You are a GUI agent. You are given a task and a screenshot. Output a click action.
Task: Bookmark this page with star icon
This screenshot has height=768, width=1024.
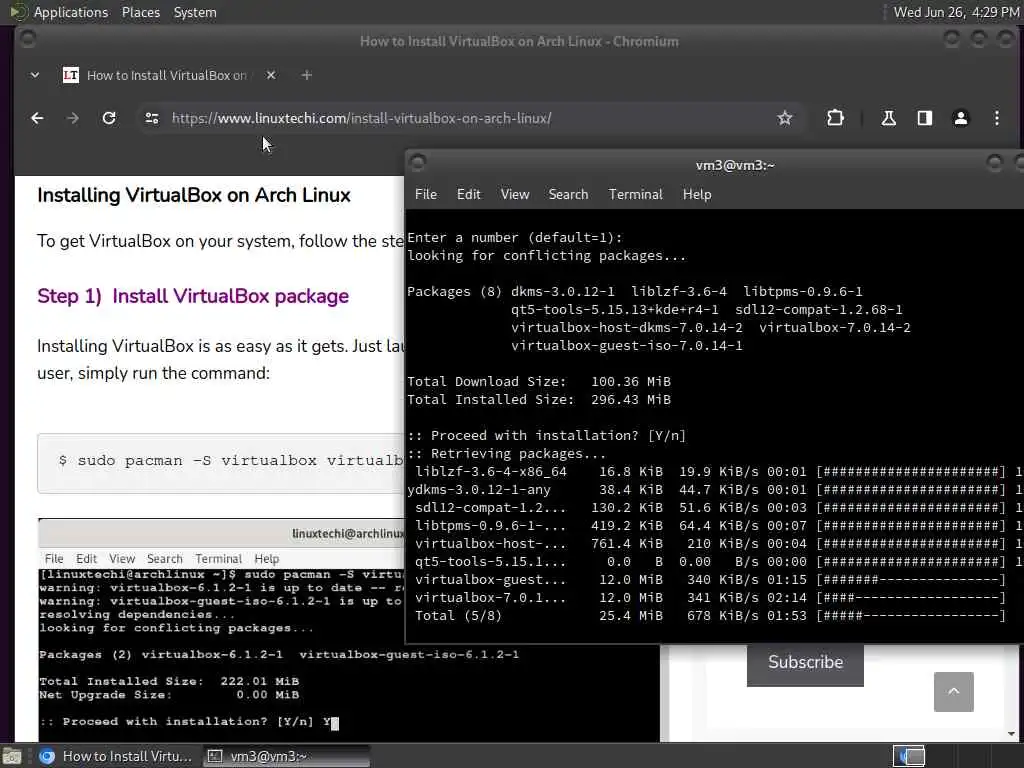point(784,118)
